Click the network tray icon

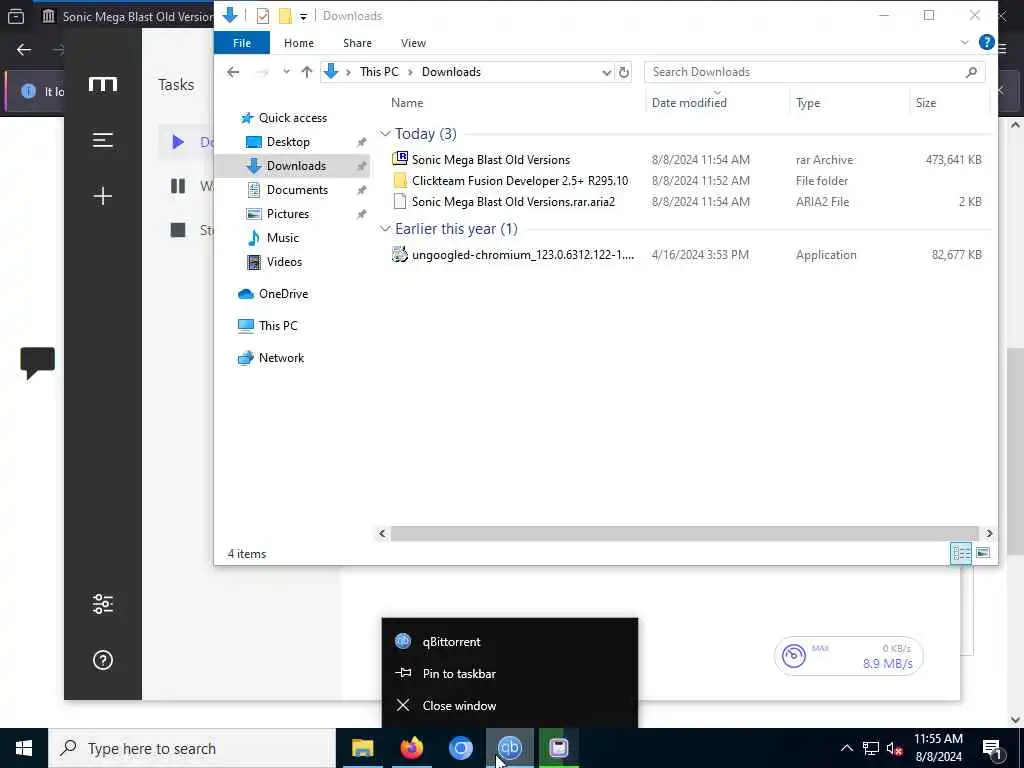tap(871, 748)
